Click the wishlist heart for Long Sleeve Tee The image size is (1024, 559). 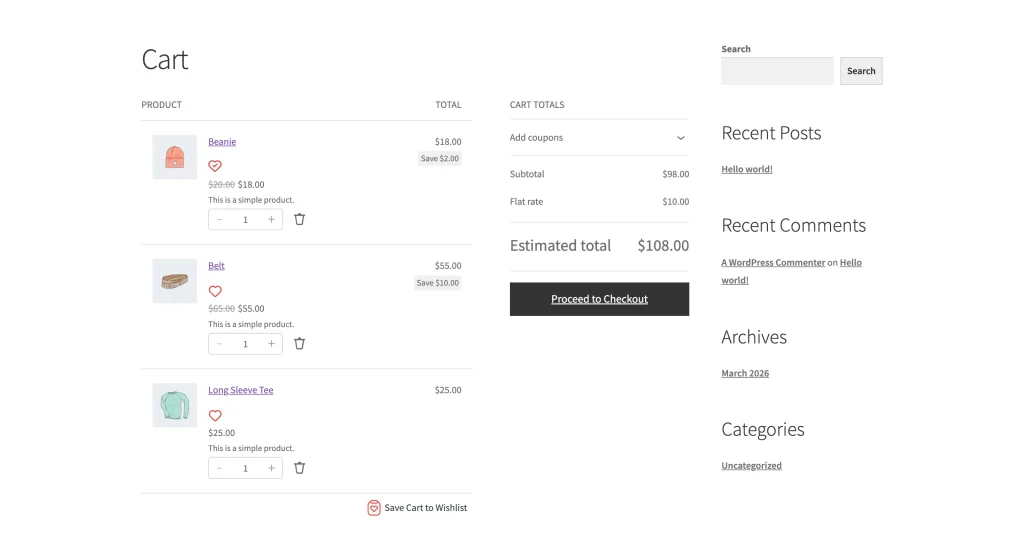coord(215,415)
